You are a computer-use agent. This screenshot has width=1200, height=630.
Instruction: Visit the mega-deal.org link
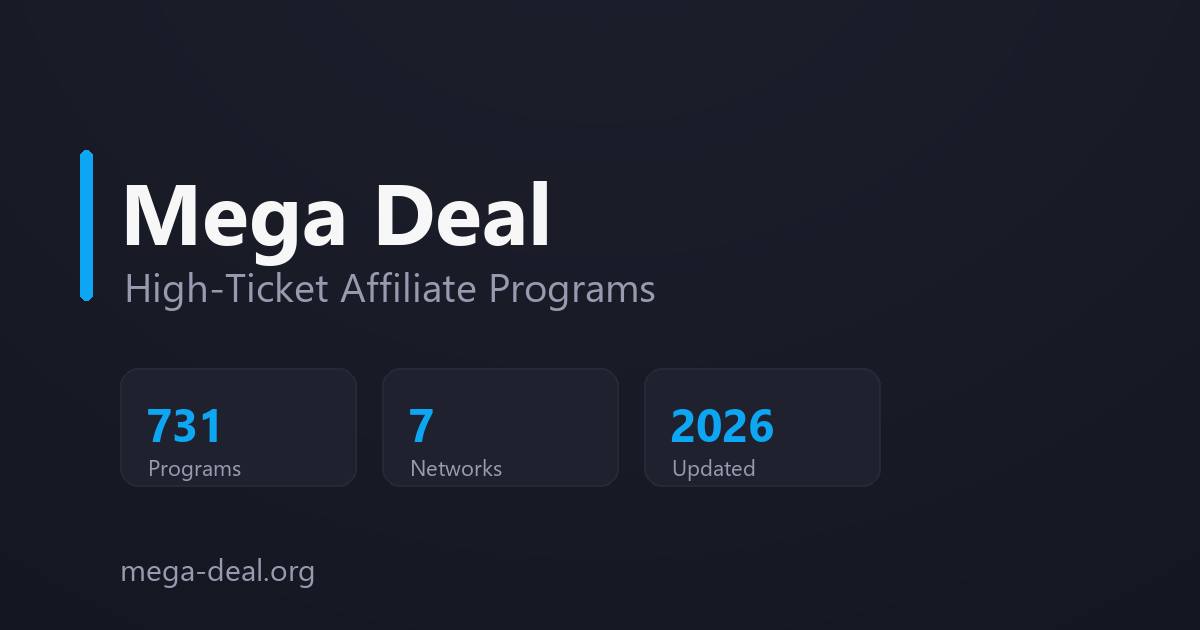tap(217, 572)
